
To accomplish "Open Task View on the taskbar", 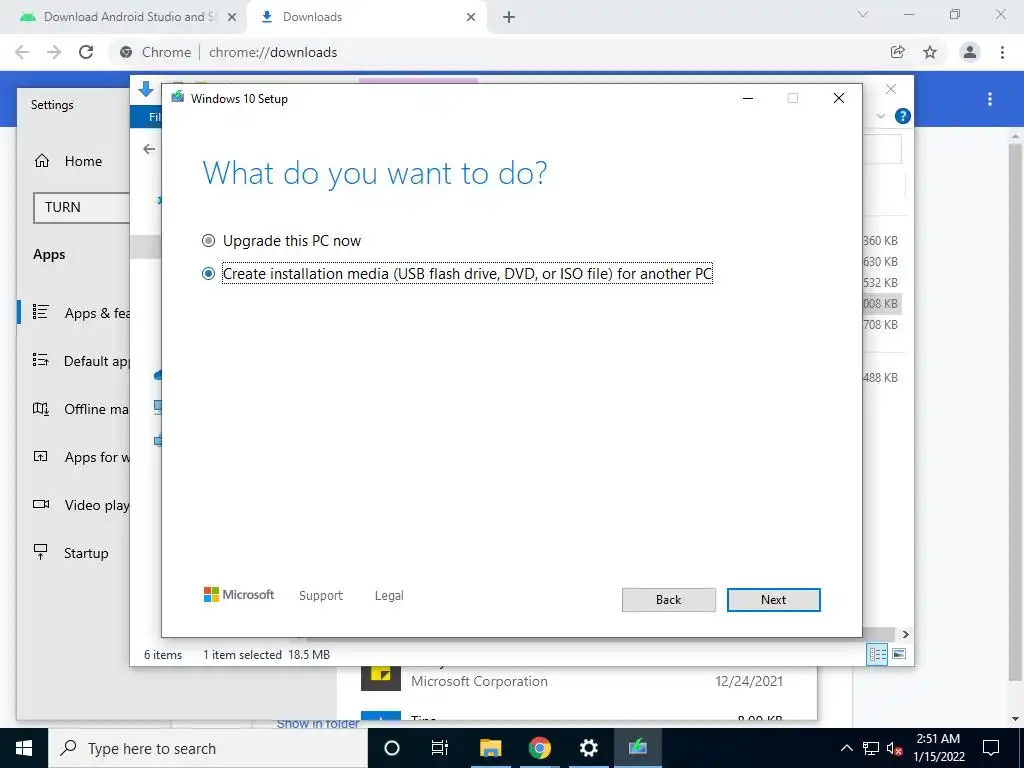I will coord(440,748).
